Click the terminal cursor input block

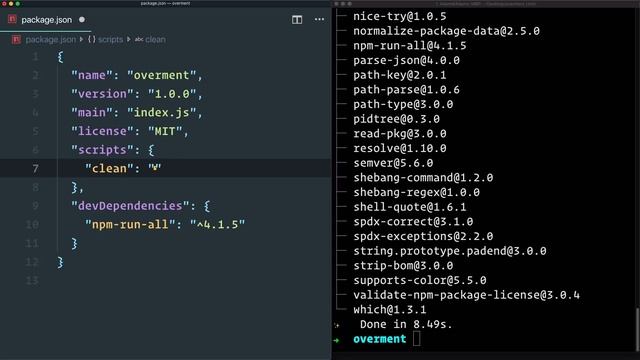[x=416, y=339]
